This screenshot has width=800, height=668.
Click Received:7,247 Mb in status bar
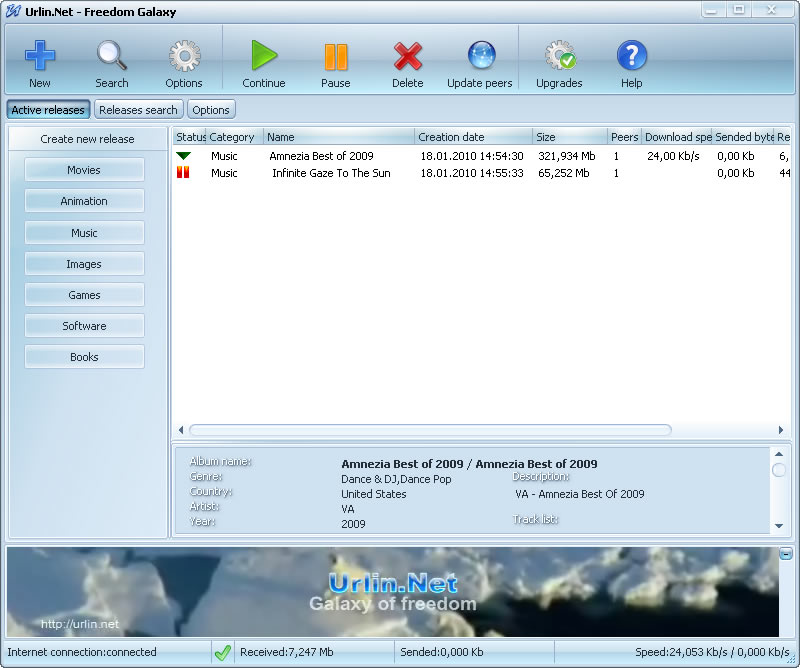tap(287, 652)
